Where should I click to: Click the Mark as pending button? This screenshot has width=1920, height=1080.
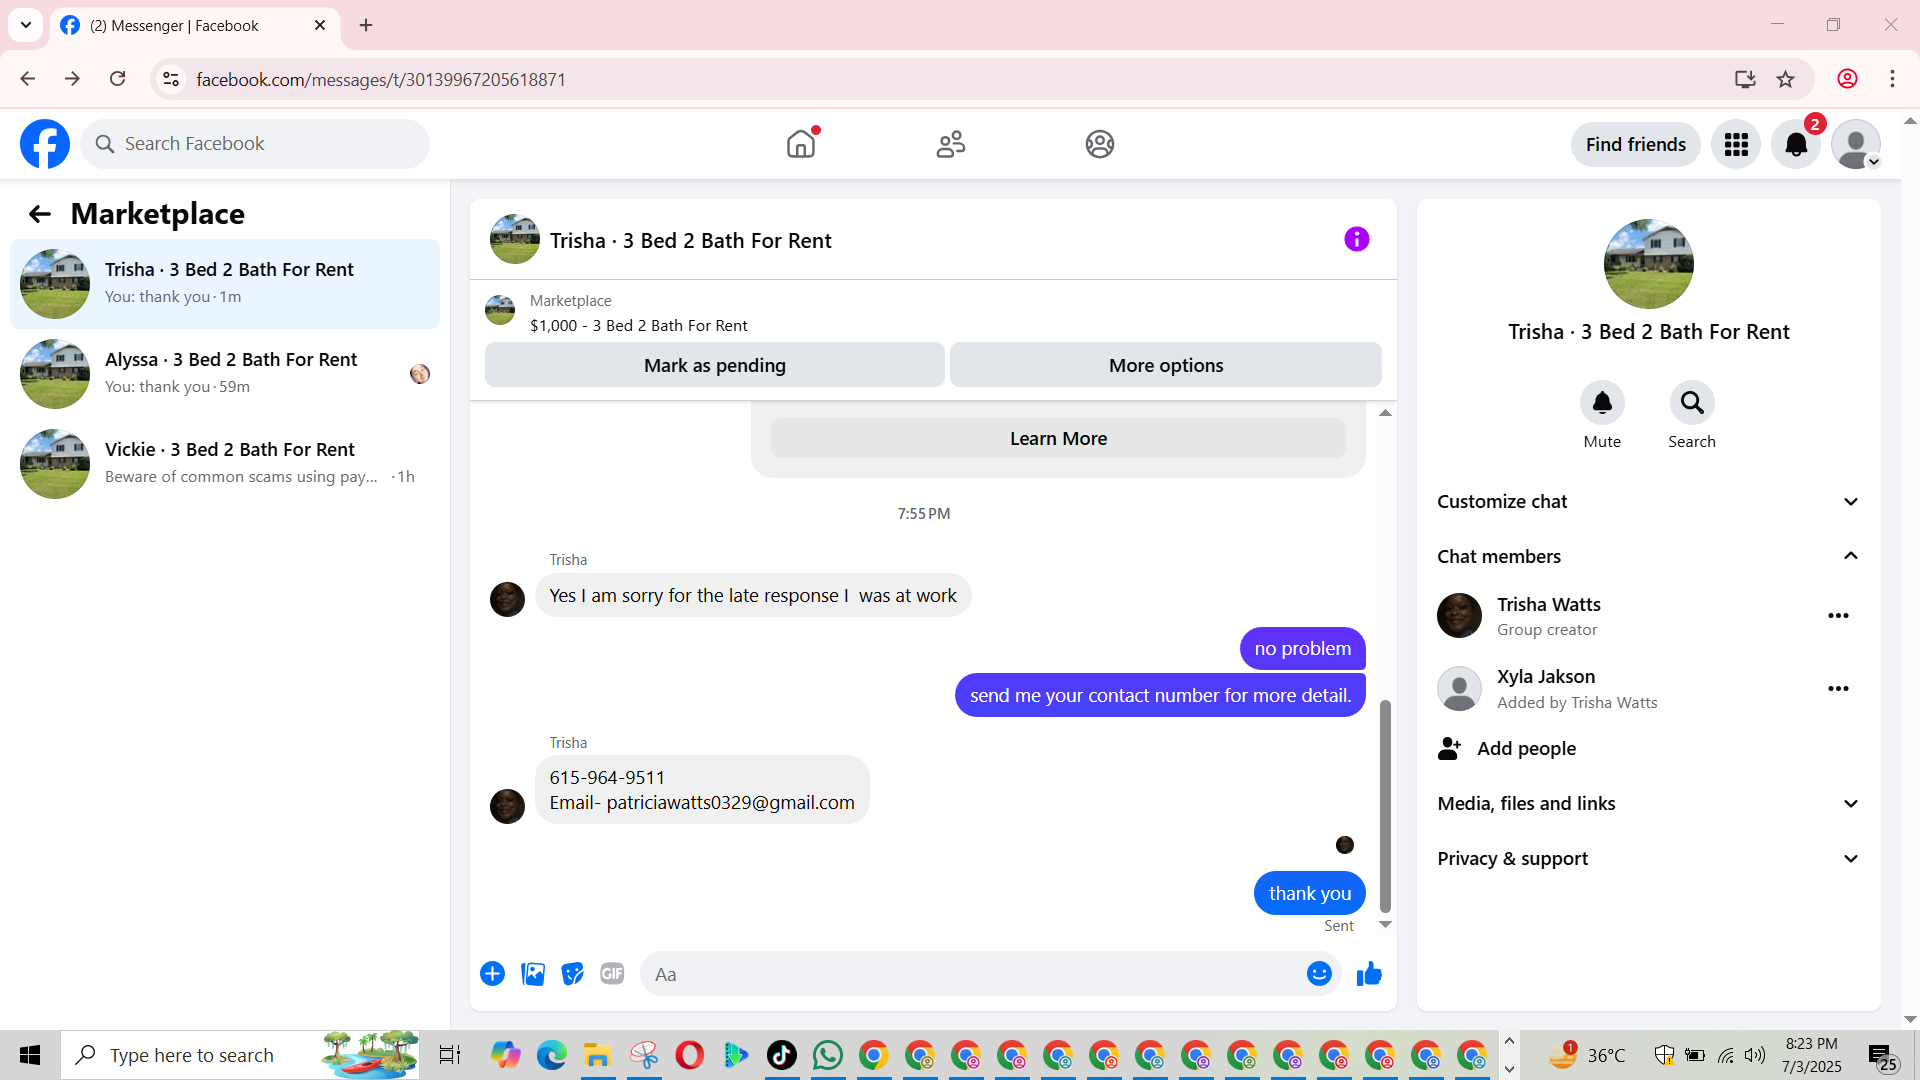pyautogui.click(x=714, y=366)
